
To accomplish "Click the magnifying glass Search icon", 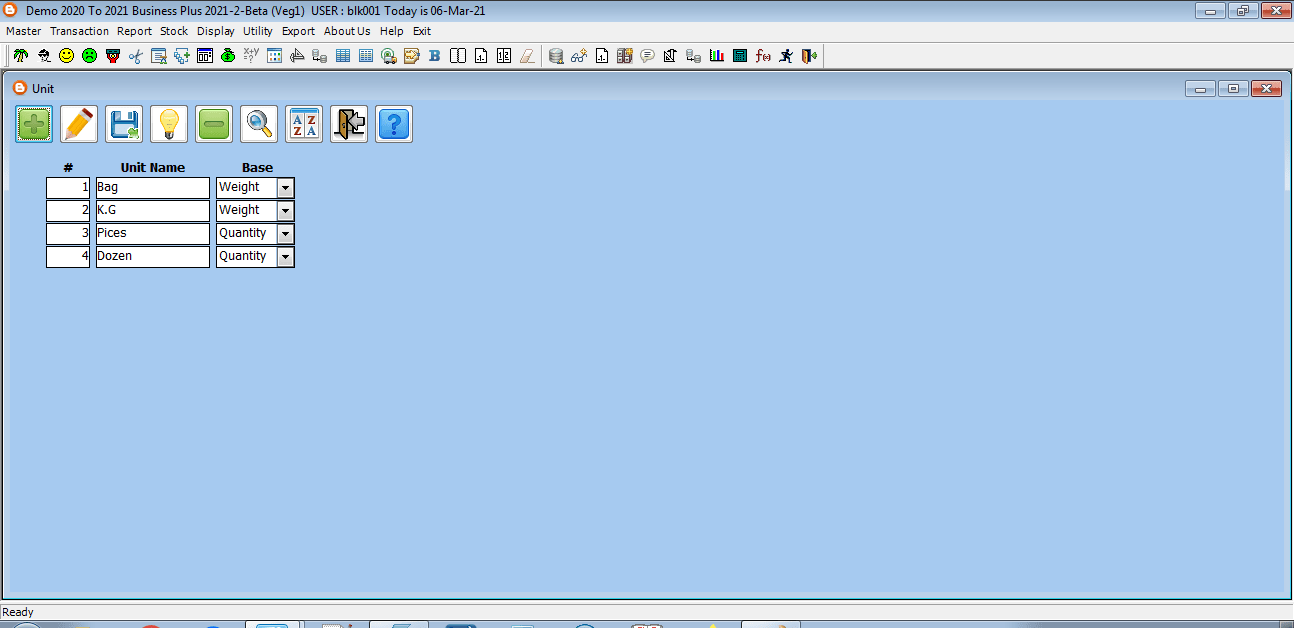I will coord(259,125).
